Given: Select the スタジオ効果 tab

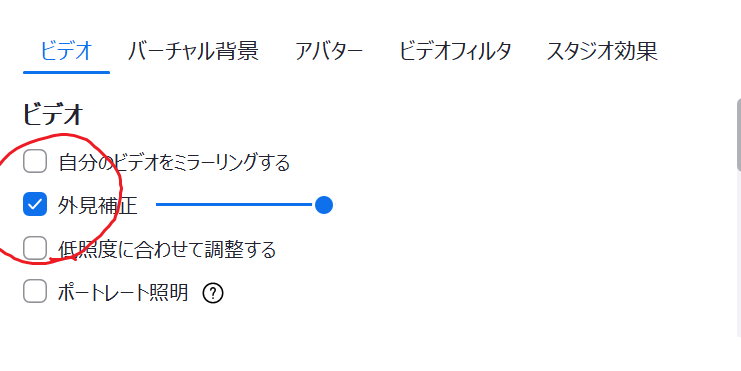Looking at the screenshot, I should coord(602,51).
